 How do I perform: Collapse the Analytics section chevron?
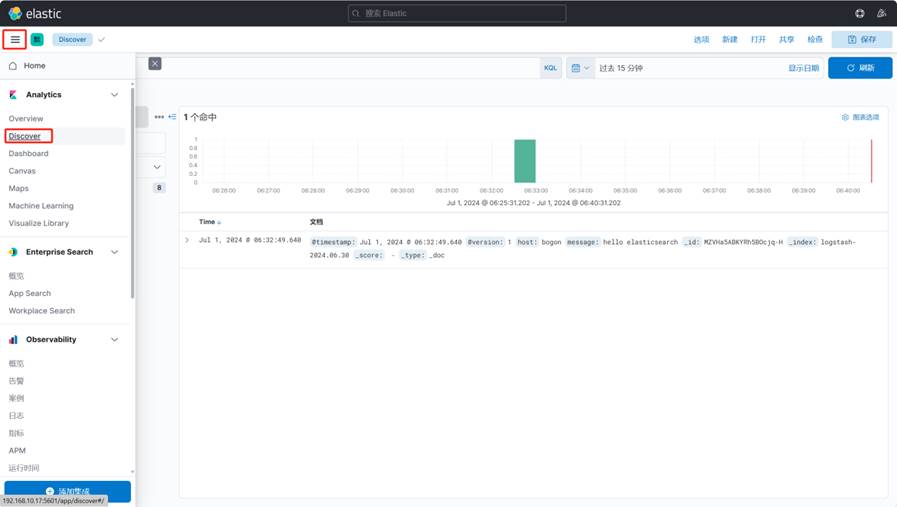point(114,95)
